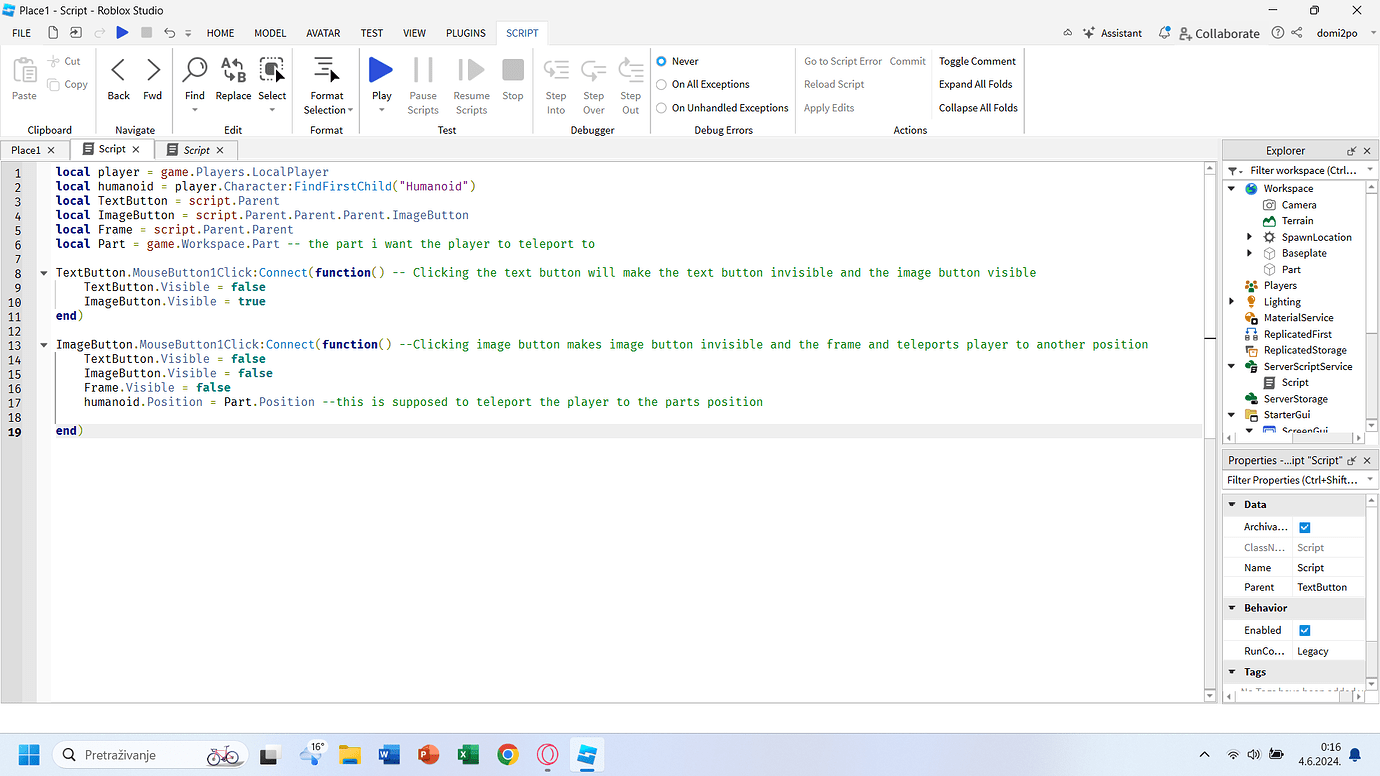Navigate Fwd in script
Image resolution: width=1380 pixels, height=776 pixels.
(x=152, y=79)
